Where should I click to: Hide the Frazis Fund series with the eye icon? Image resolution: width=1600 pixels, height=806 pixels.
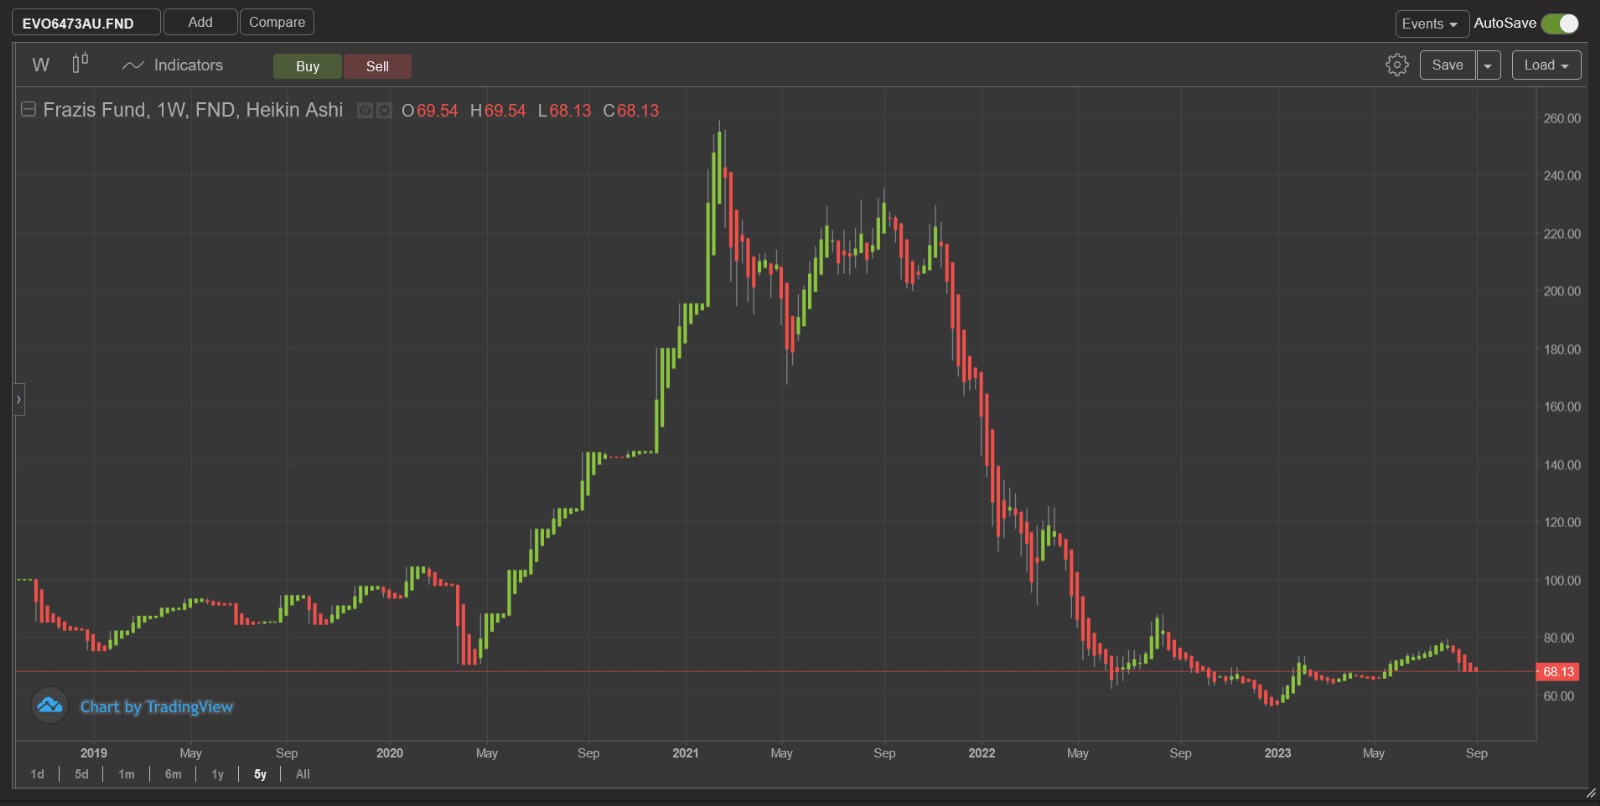365,111
